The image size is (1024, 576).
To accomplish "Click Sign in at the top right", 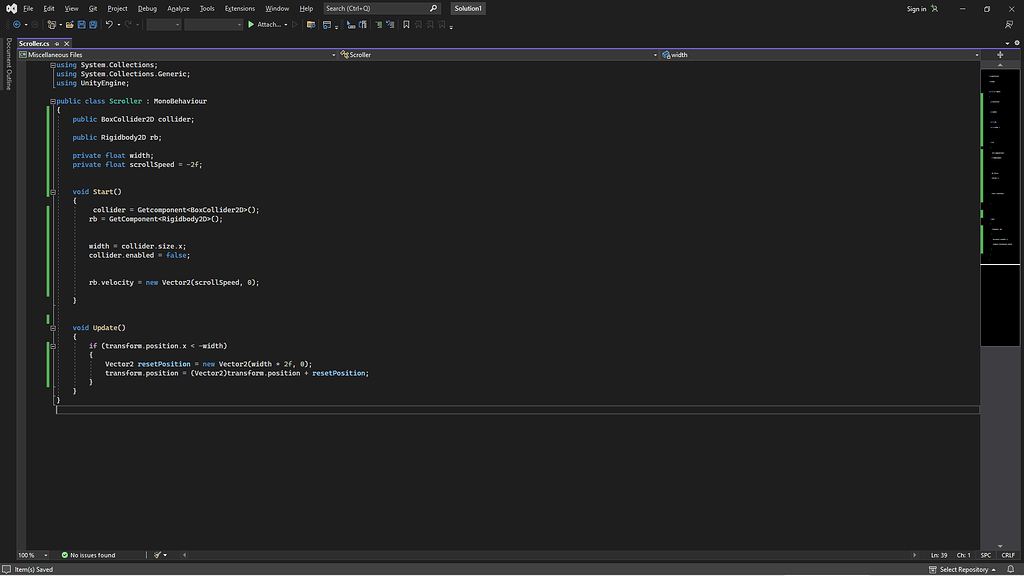I will click(916, 8).
